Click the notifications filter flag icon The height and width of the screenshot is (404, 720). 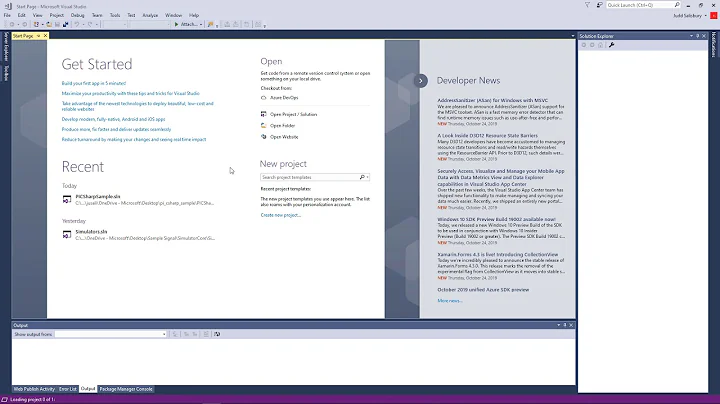[x=587, y=5]
